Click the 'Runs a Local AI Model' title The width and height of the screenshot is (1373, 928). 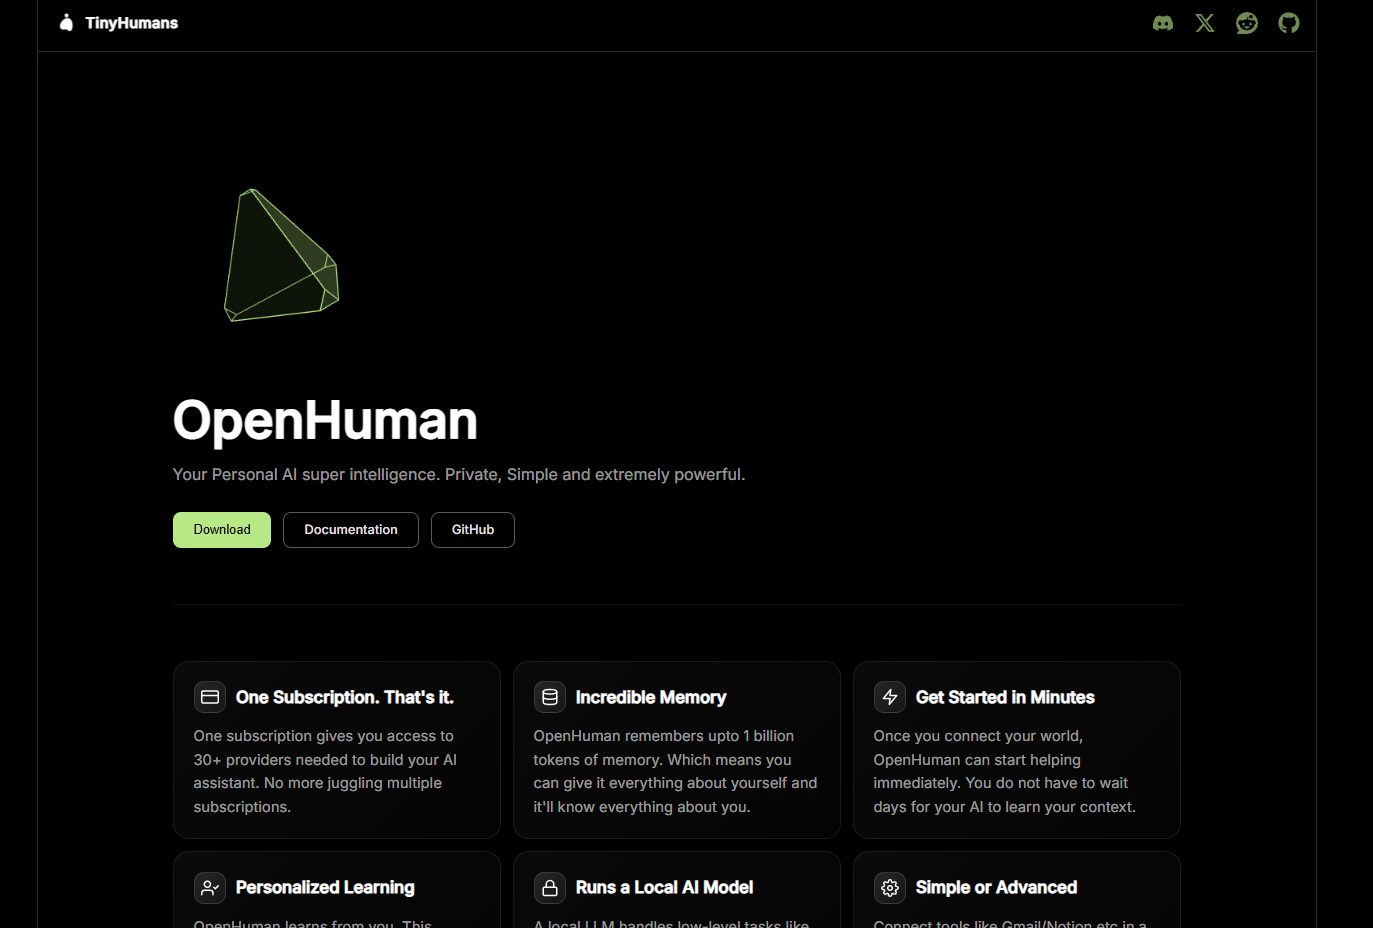[x=664, y=887]
